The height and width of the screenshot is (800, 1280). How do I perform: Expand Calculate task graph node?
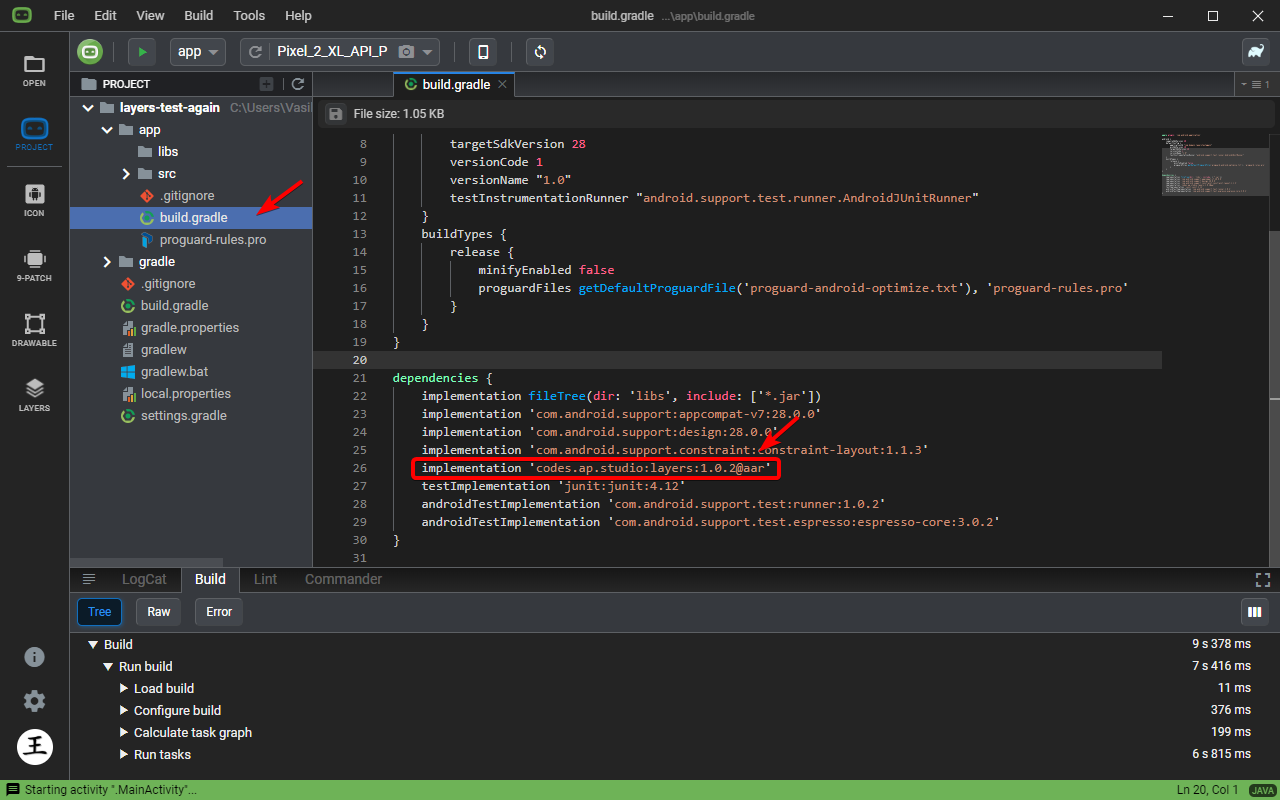[124, 733]
